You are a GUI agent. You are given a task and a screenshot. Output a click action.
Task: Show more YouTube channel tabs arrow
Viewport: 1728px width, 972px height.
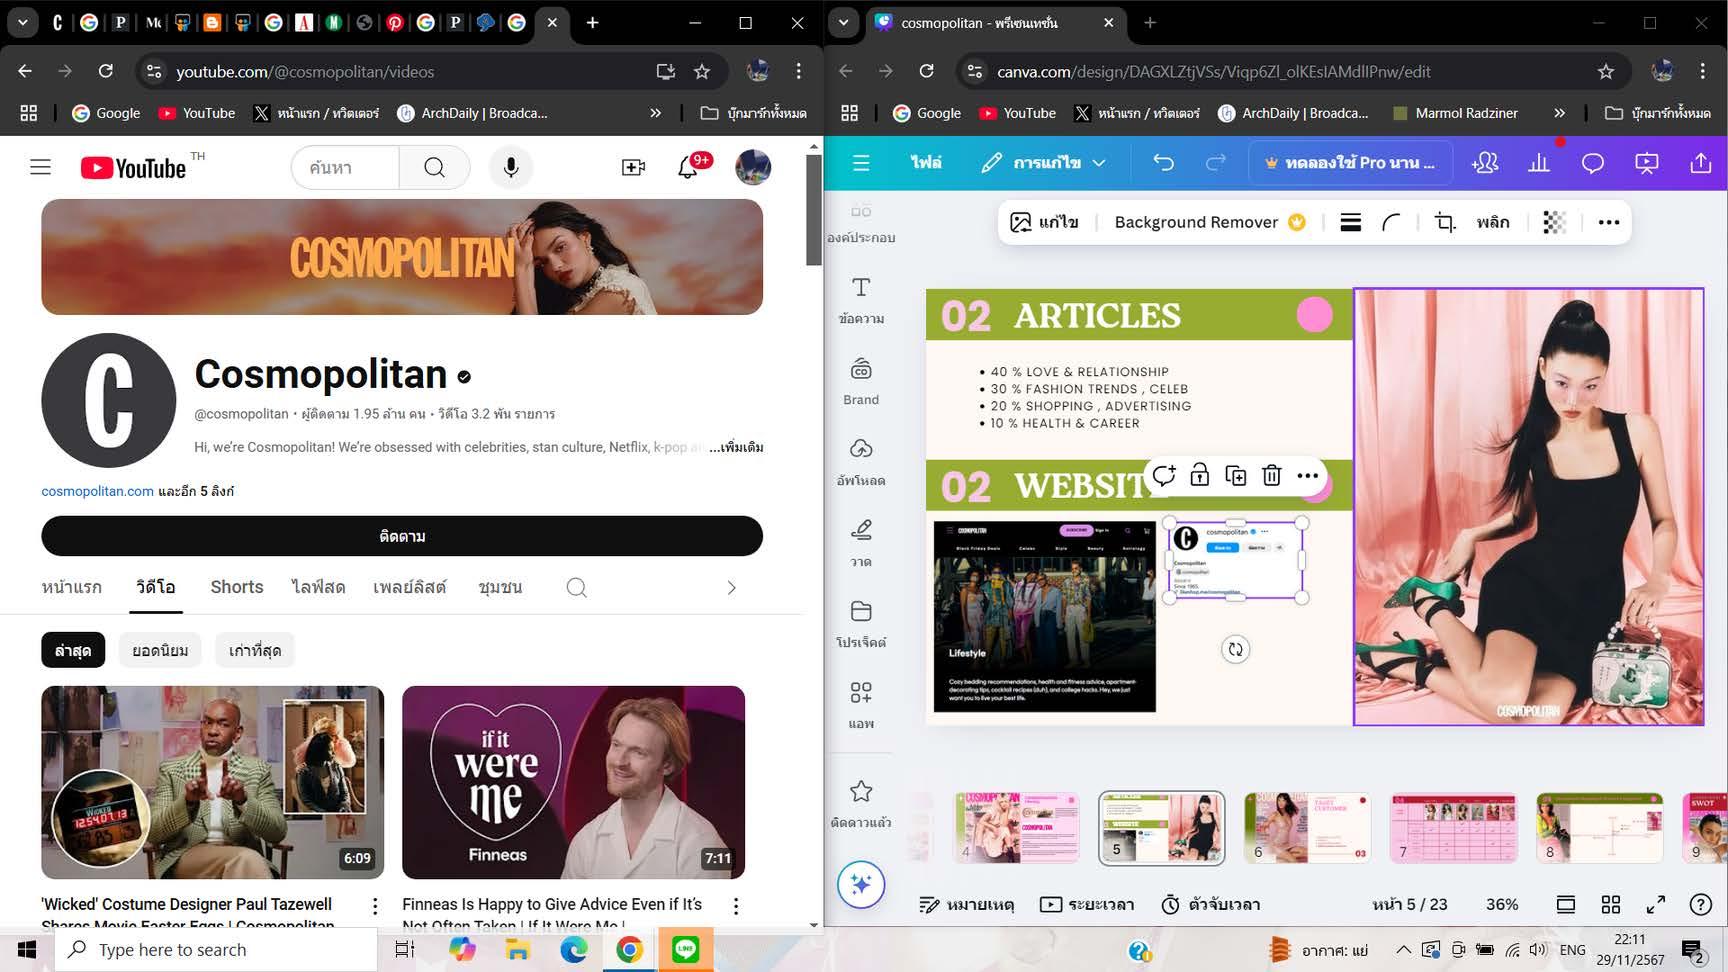[x=731, y=588]
